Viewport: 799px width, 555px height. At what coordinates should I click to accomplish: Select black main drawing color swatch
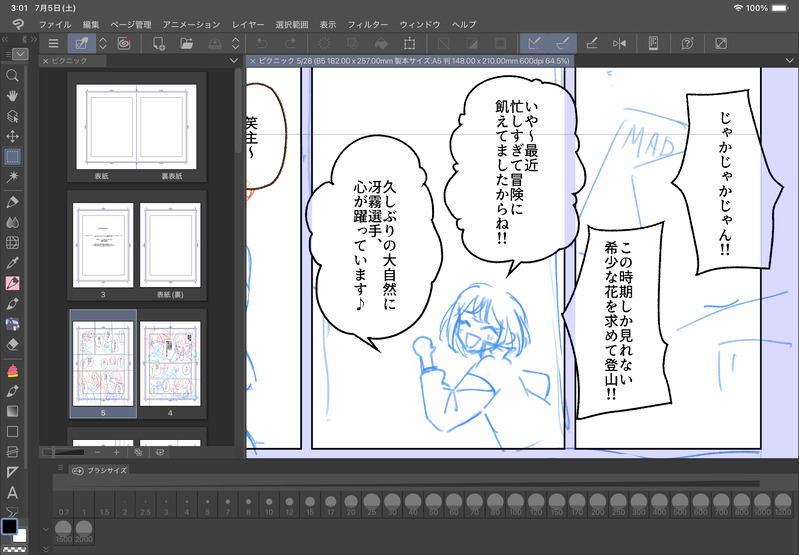[x=9, y=526]
